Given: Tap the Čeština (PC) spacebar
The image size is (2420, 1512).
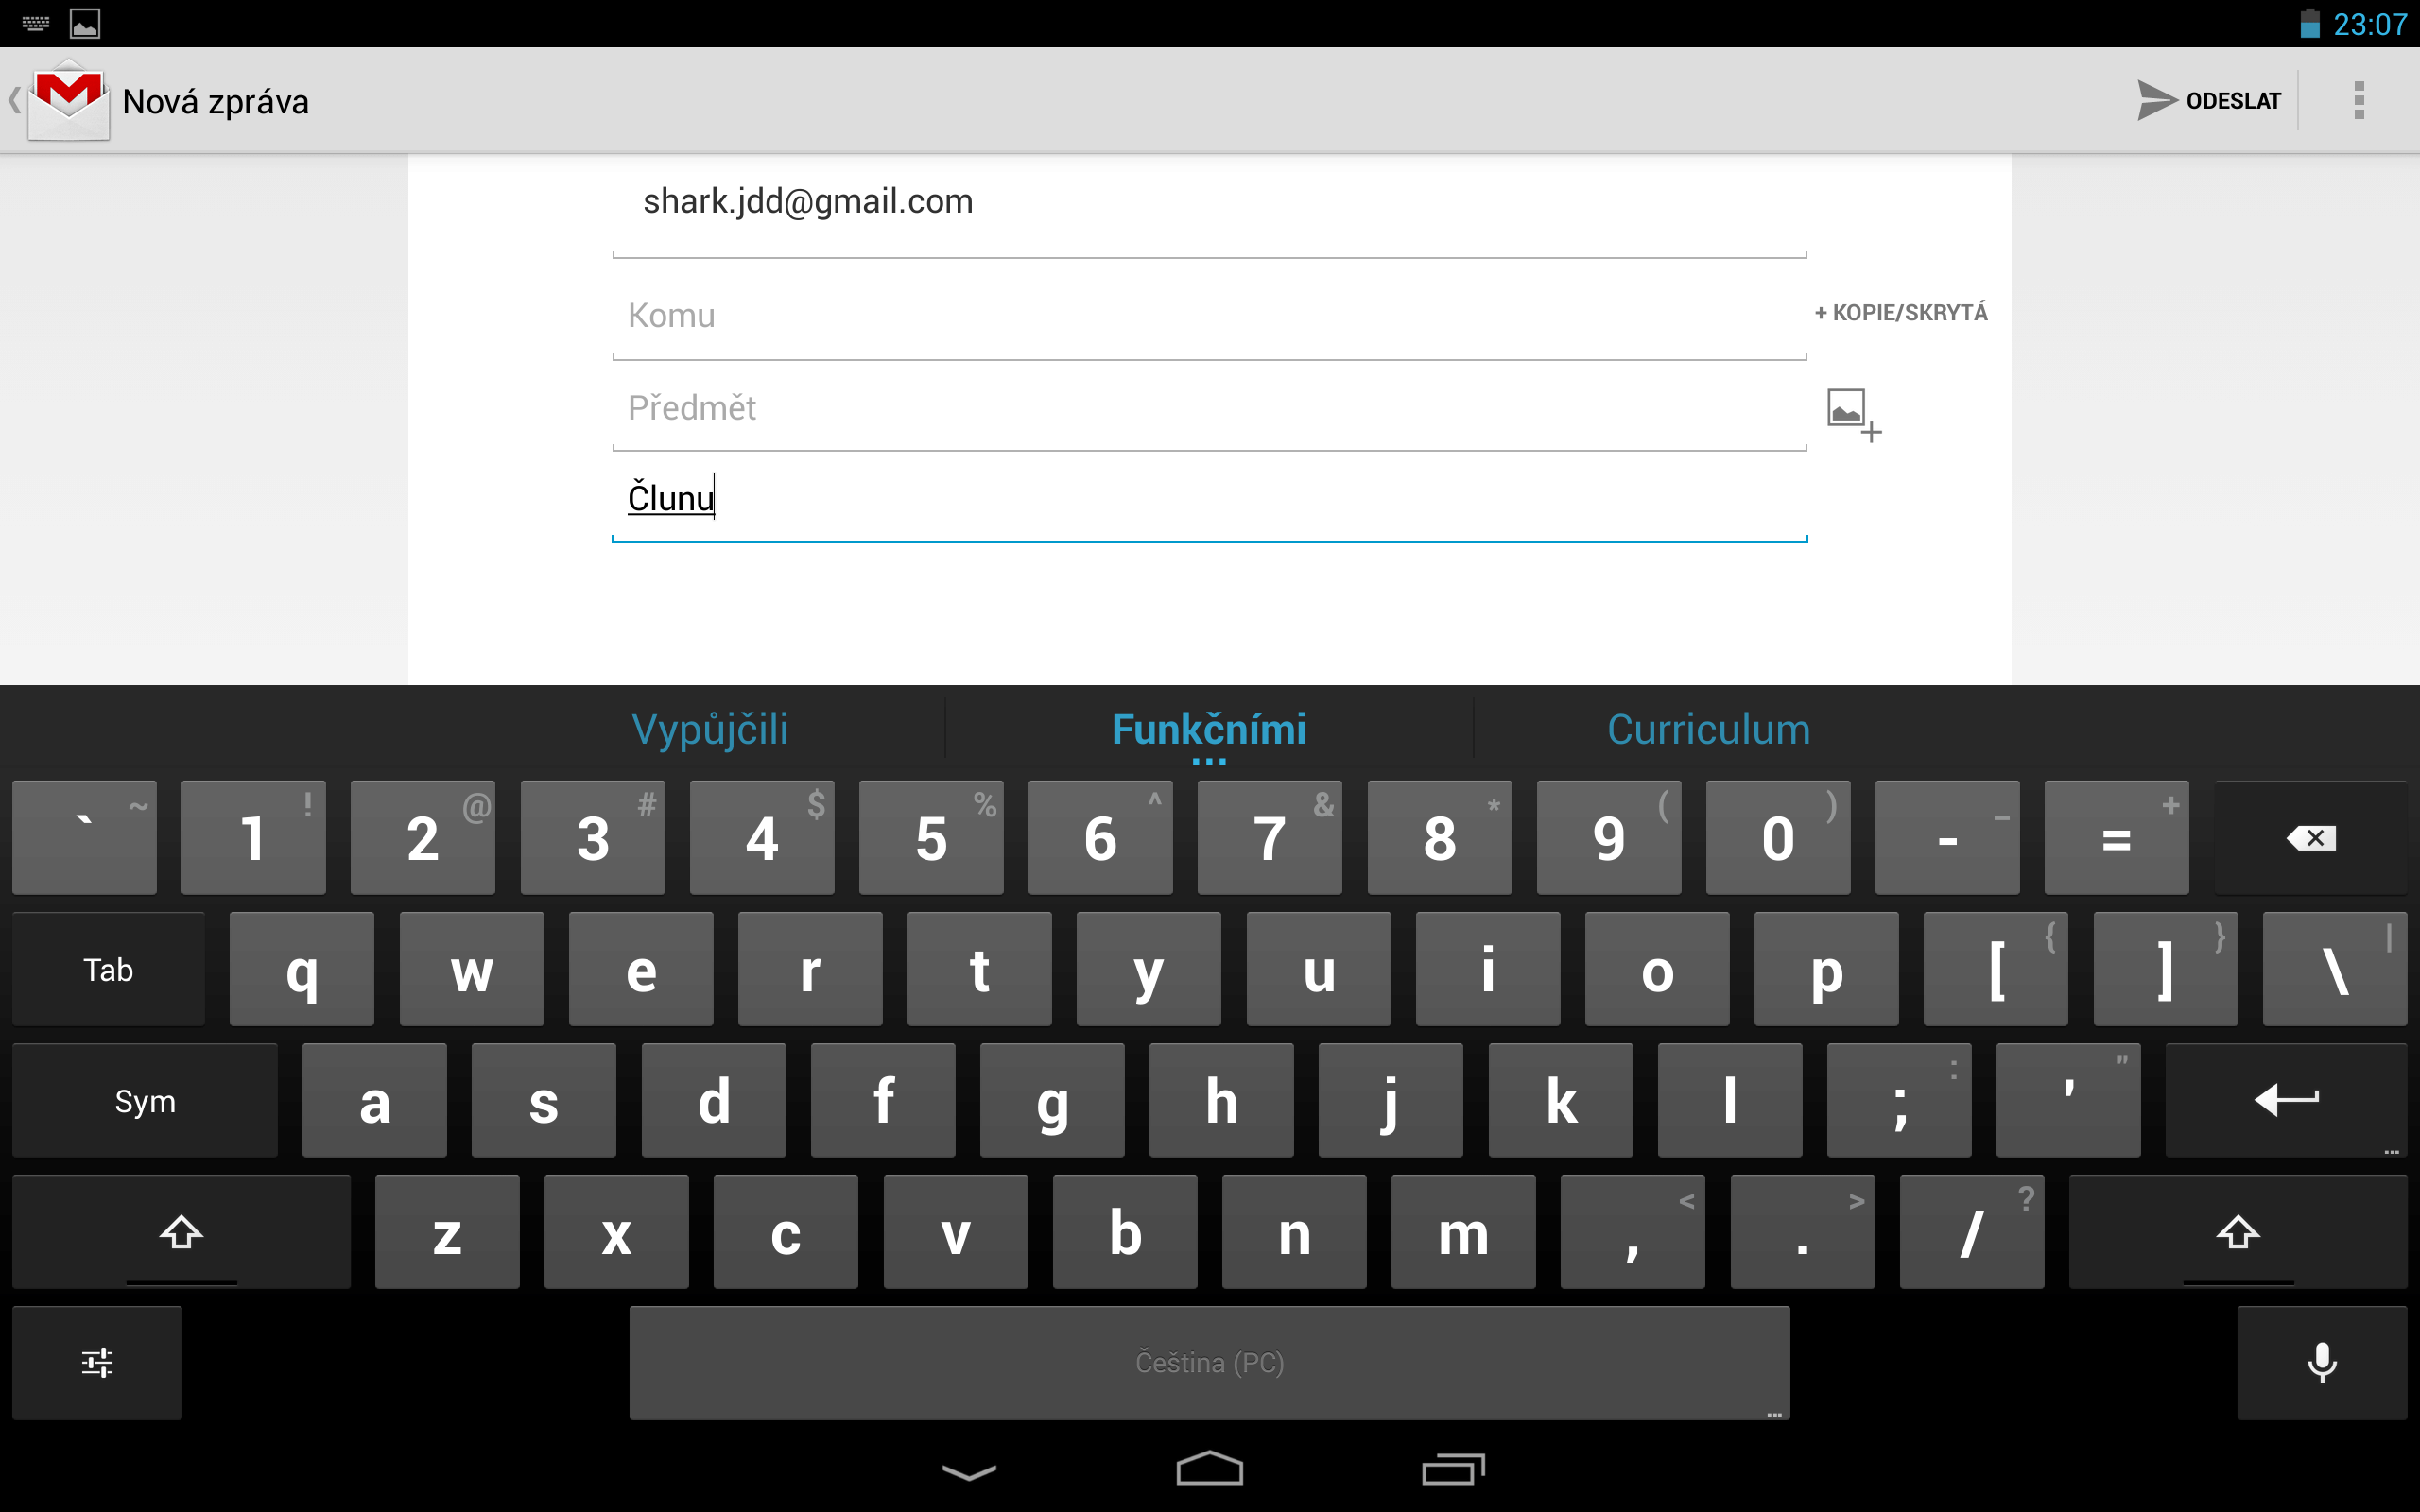Looking at the screenshot, I should click(1209, 1362).
